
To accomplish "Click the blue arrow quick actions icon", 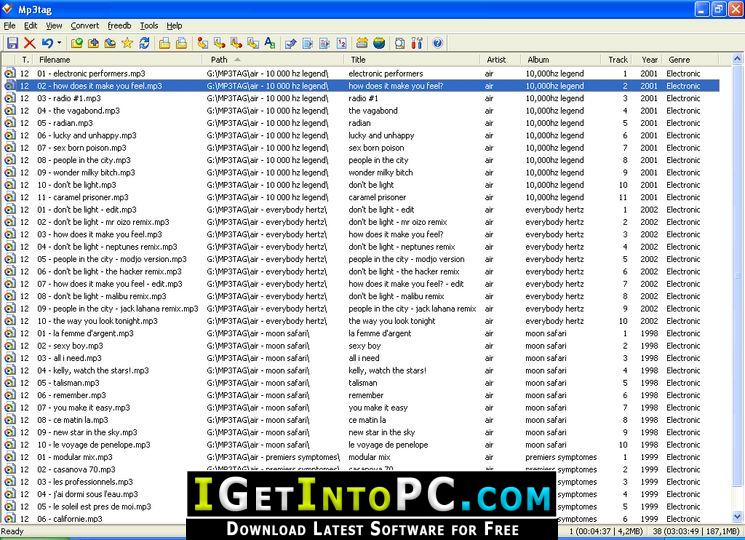I will pos(290,43).
